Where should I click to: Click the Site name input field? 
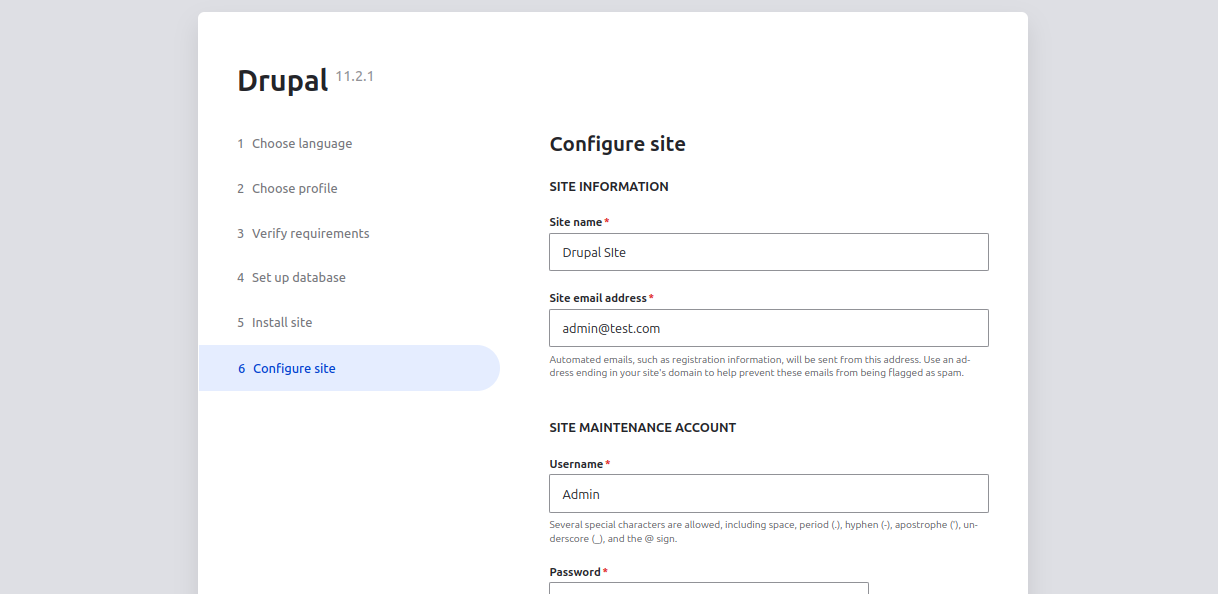coord(768,252)
